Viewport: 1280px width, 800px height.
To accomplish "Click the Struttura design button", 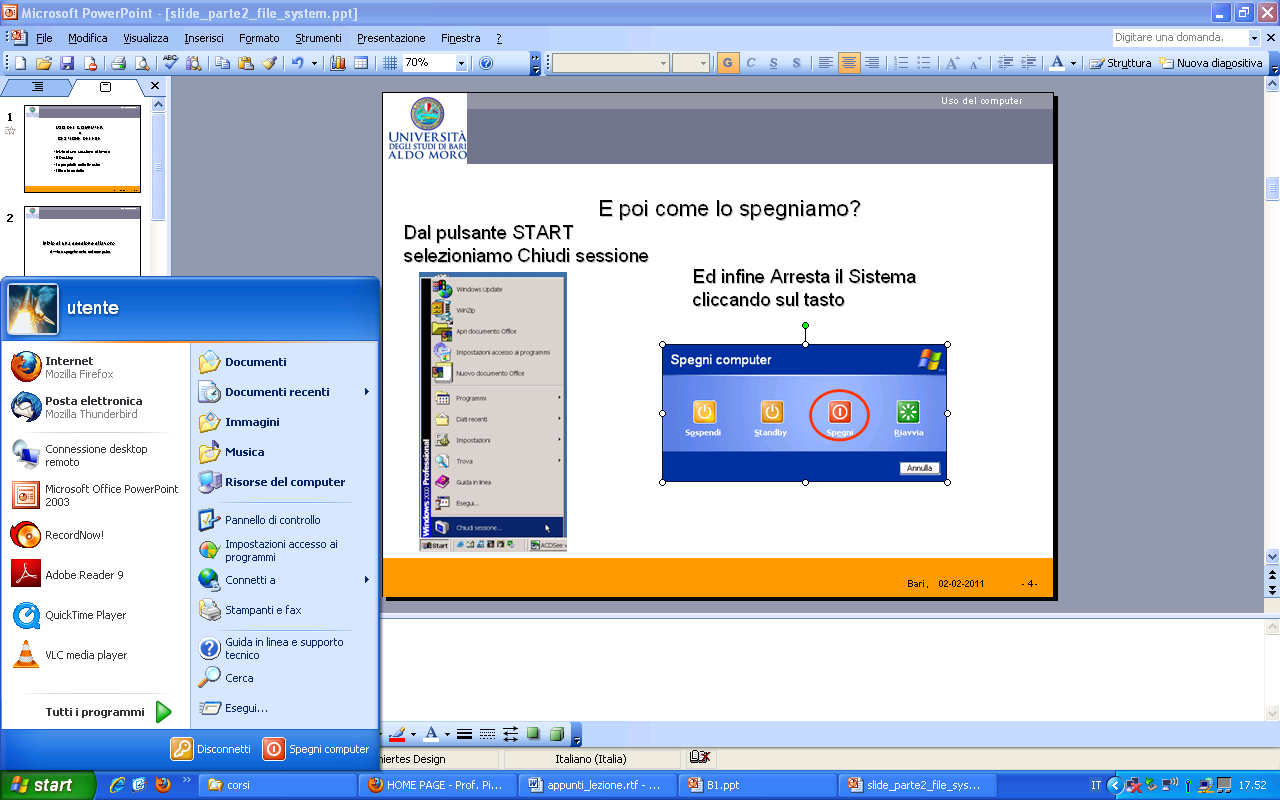I will (1121, 63).
